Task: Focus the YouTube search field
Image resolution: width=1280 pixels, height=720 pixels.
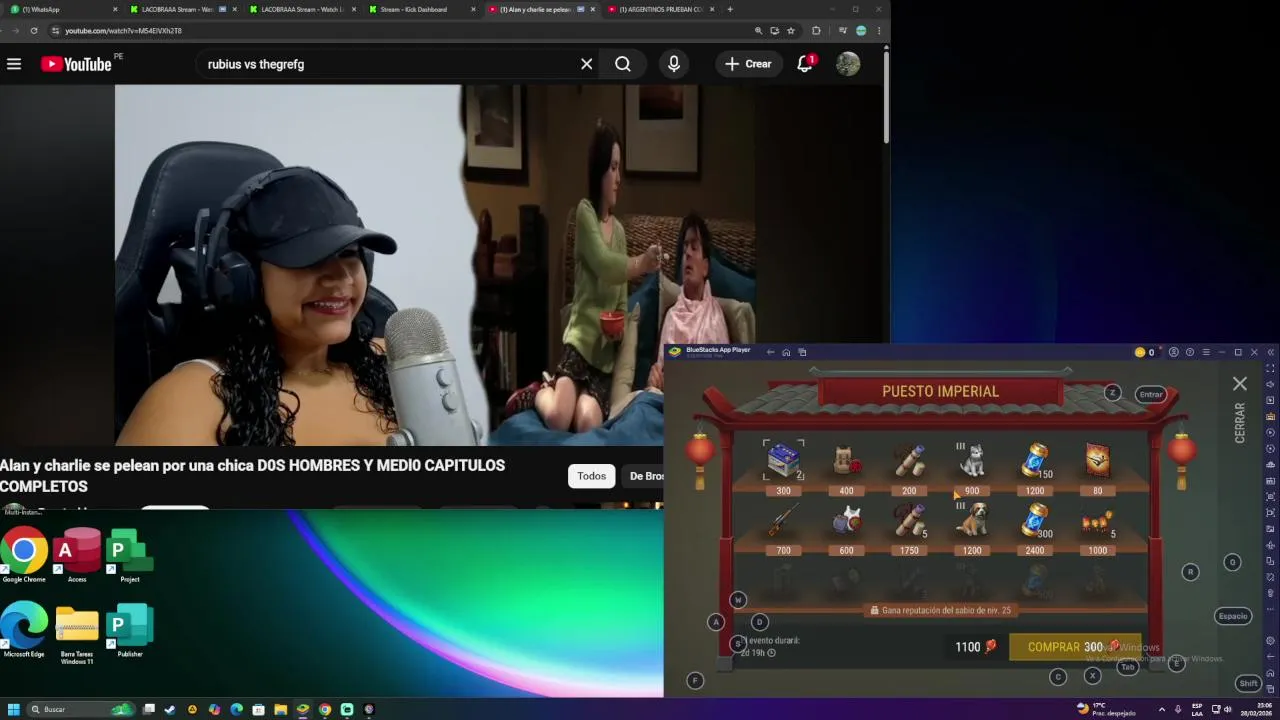Action: [390, 64]
